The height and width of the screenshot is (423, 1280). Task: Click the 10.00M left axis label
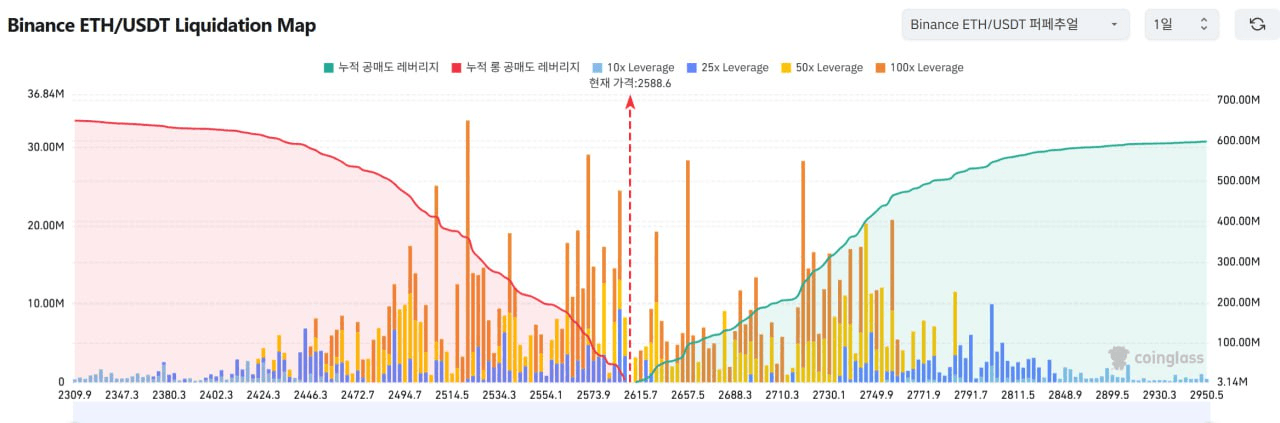[46, 303]
